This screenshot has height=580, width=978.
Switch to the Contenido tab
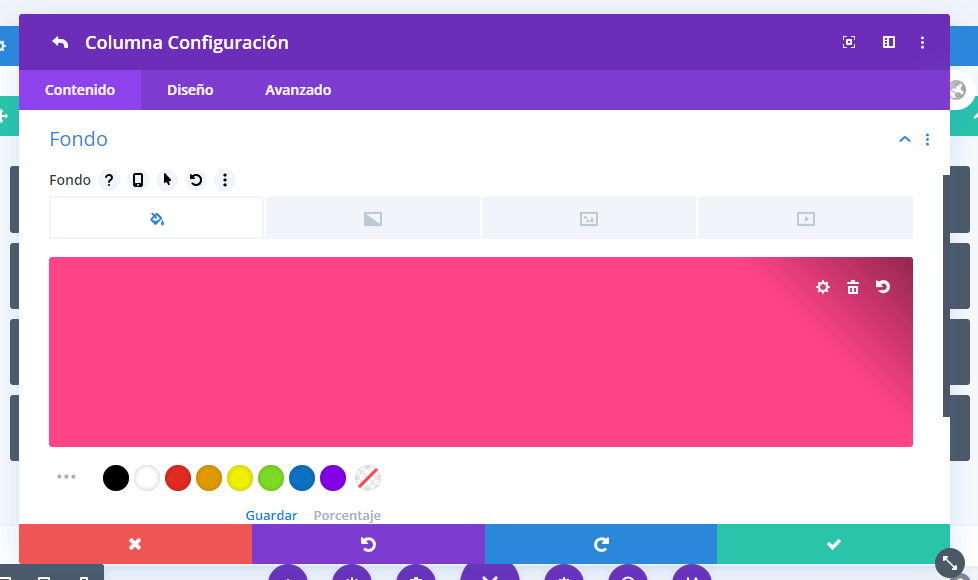(80, 90)
